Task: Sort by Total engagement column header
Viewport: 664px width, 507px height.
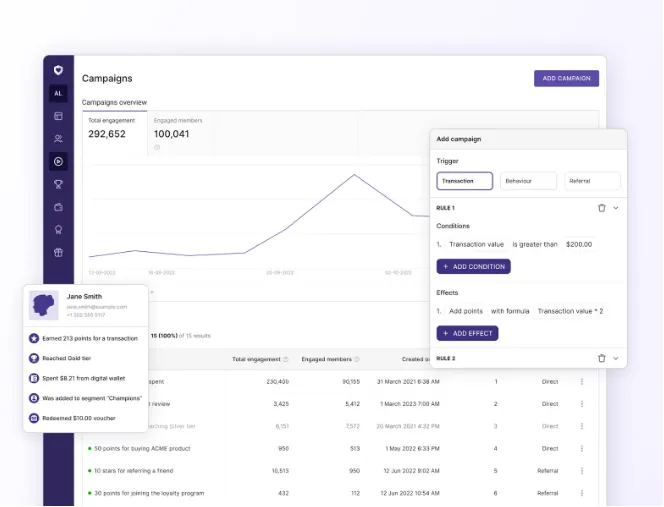Action: (x=256, y=359)
